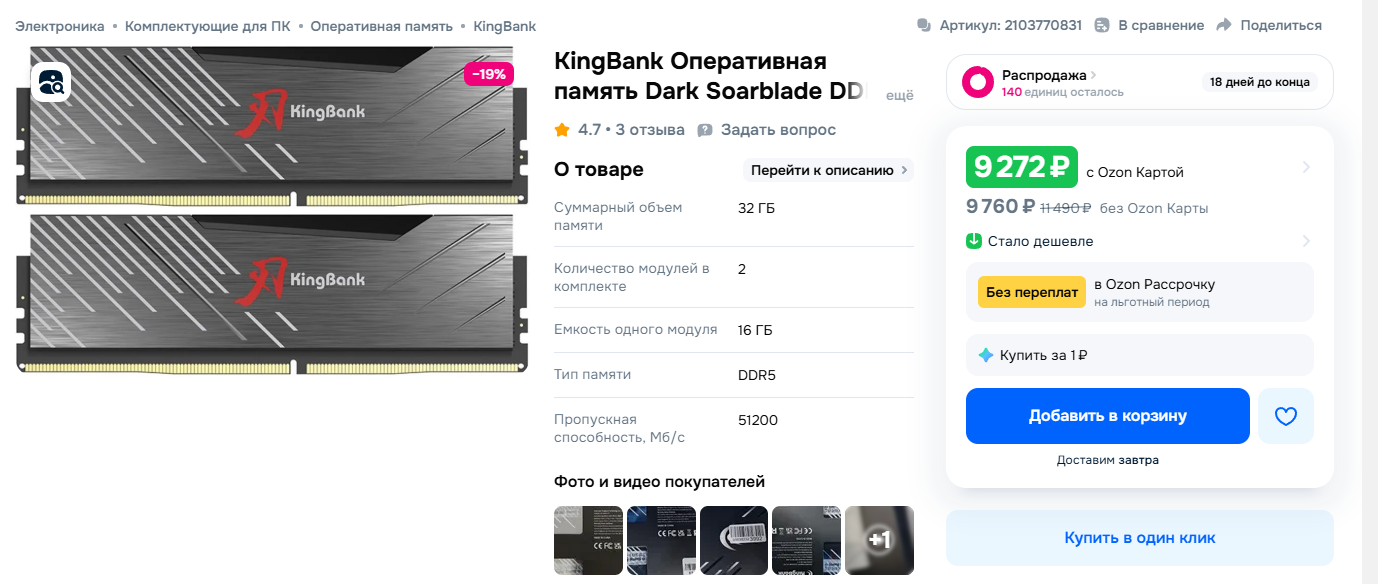Open the +1 customer photos thumbnail
The height and width of the screenshot is (584, 1378).
pos(880,540)
